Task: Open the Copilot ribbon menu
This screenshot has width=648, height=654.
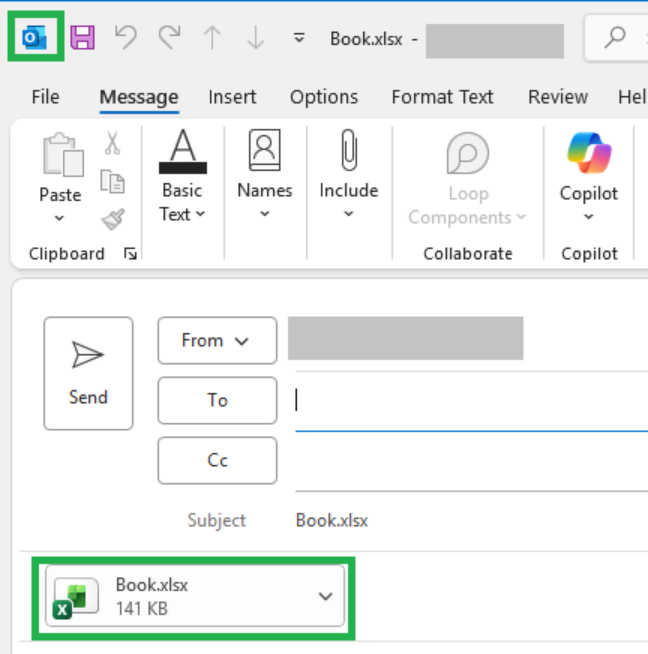Action: (x=588, y=177)
